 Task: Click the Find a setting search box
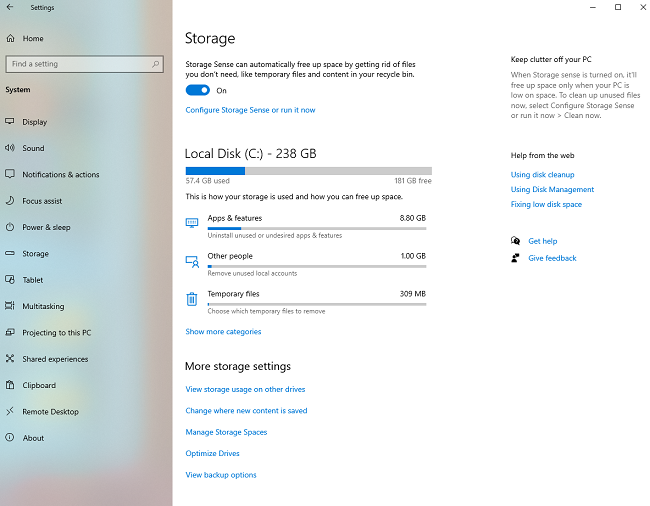coord(85,64)
